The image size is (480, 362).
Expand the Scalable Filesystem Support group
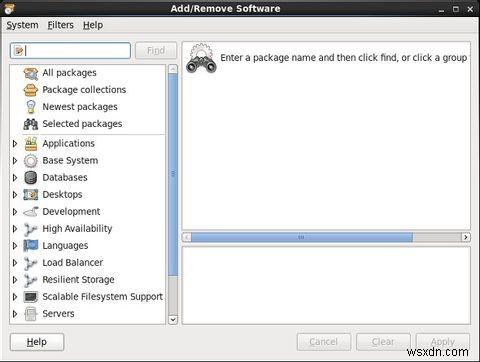15,297
